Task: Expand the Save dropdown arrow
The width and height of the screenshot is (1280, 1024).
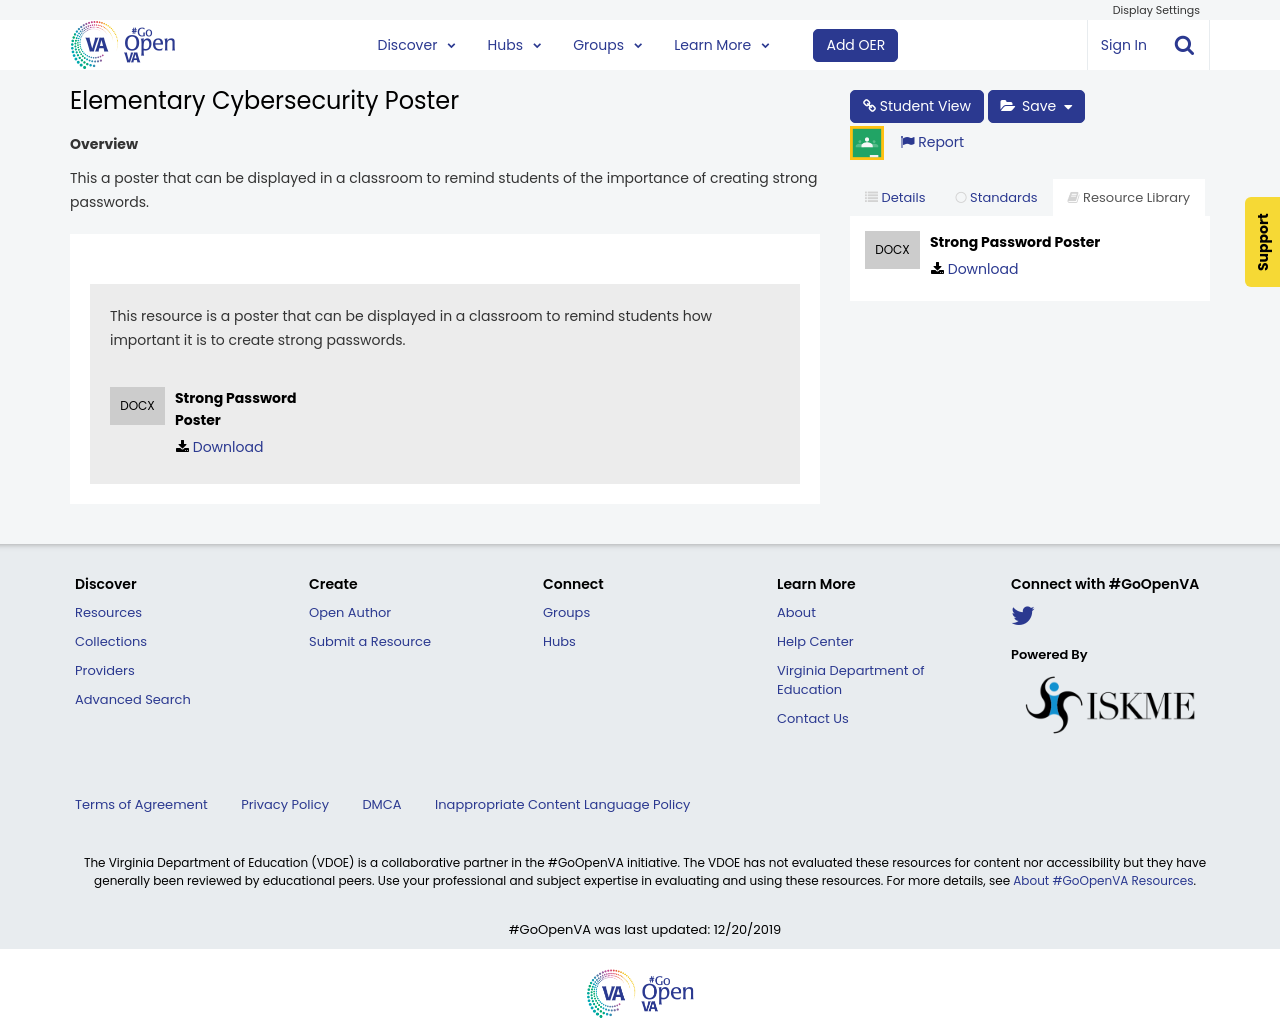Action: coord(1068,104)
